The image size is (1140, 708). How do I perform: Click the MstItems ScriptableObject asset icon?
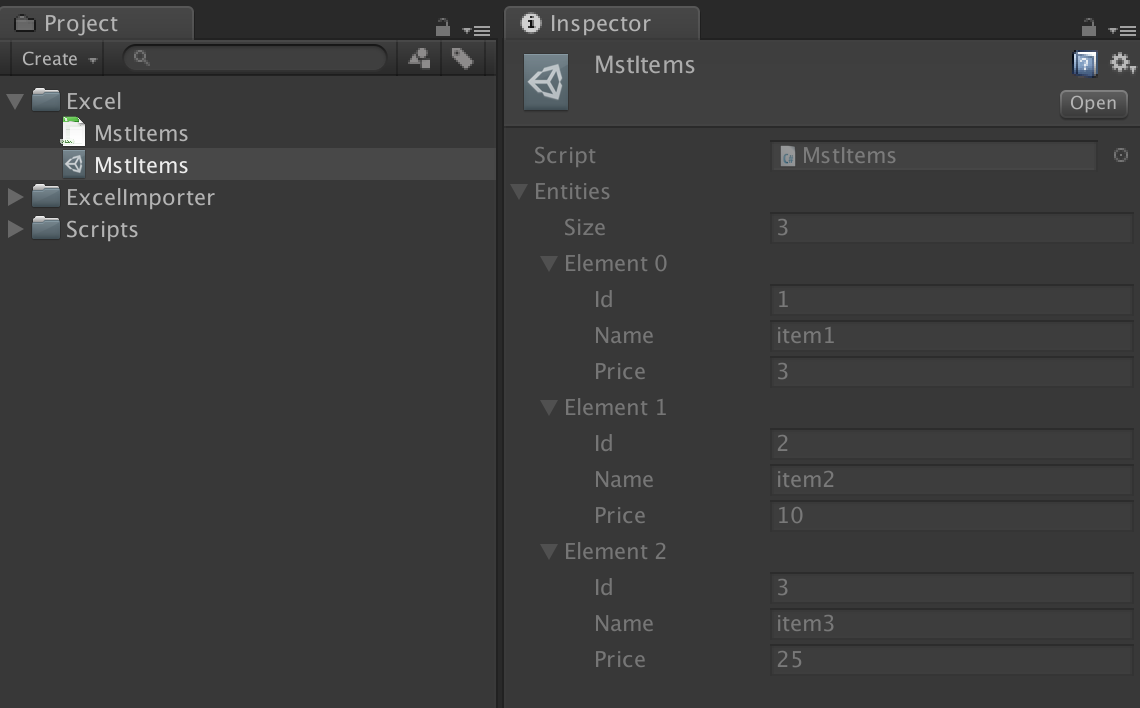tap(73, 164)
